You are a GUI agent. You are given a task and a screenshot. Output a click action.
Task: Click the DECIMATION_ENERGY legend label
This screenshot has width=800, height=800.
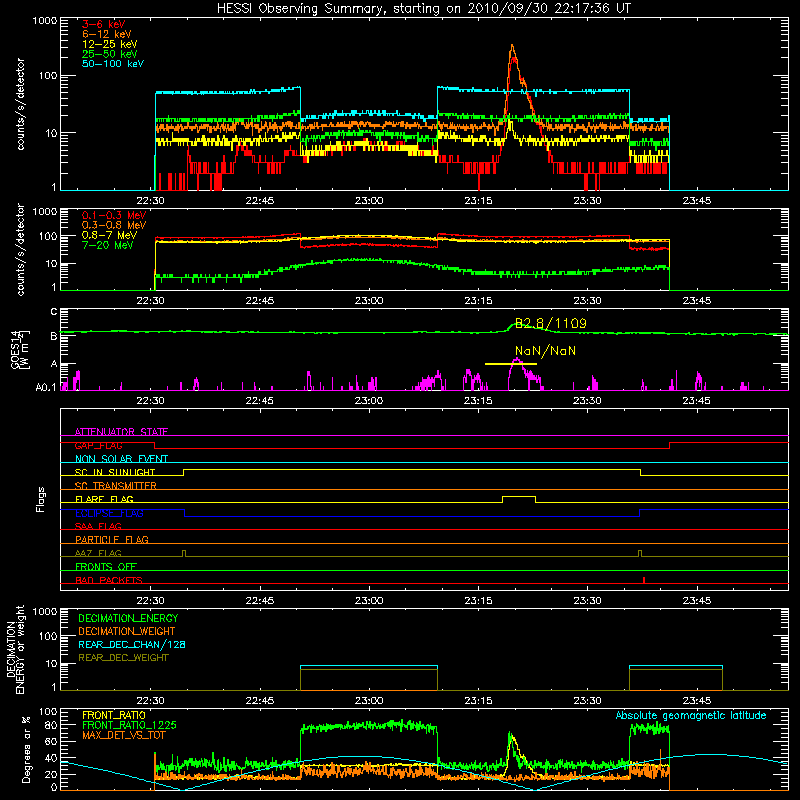tap(128, 618)
